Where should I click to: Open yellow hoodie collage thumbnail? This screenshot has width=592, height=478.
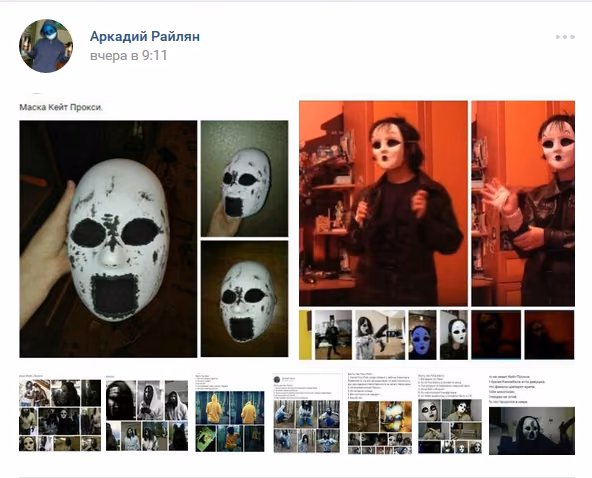pos(230,413)
